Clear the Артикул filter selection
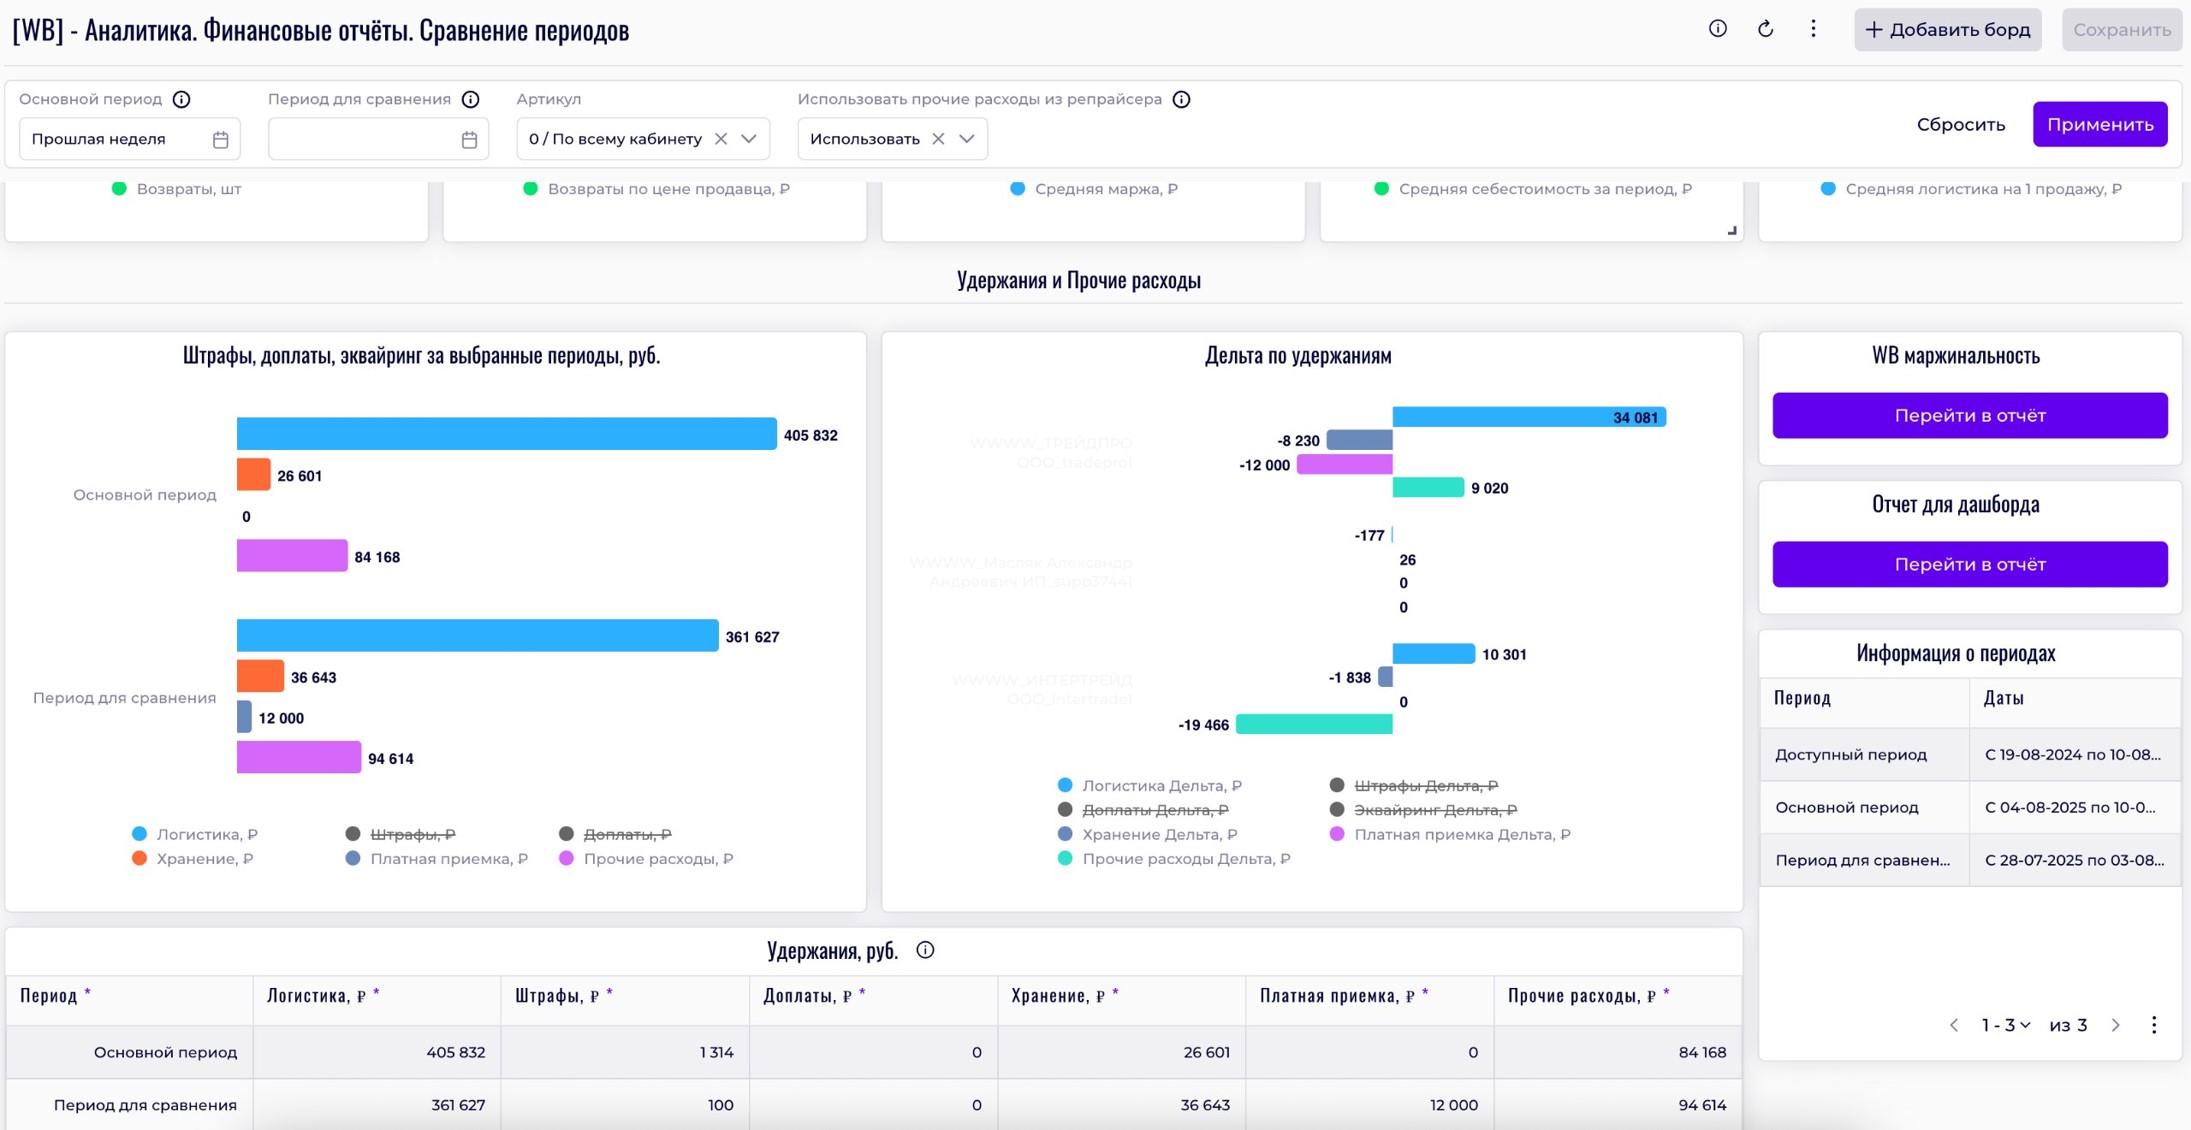The width and height of the screenshot is (2191, 1130). click(x=721, y=139)
